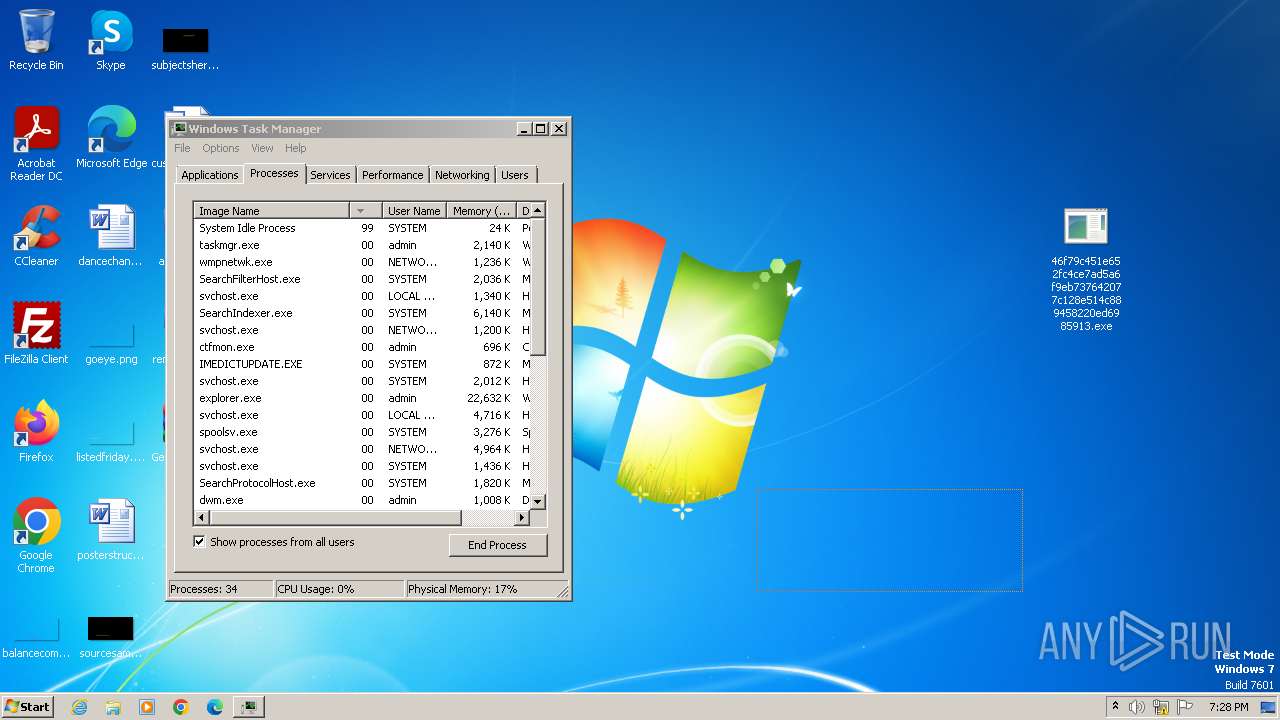The height and width of the screenshot is (720, 1280).
Task: Click the taskbar clock 7:28 PM
Action: click(x=1229, y=707)
